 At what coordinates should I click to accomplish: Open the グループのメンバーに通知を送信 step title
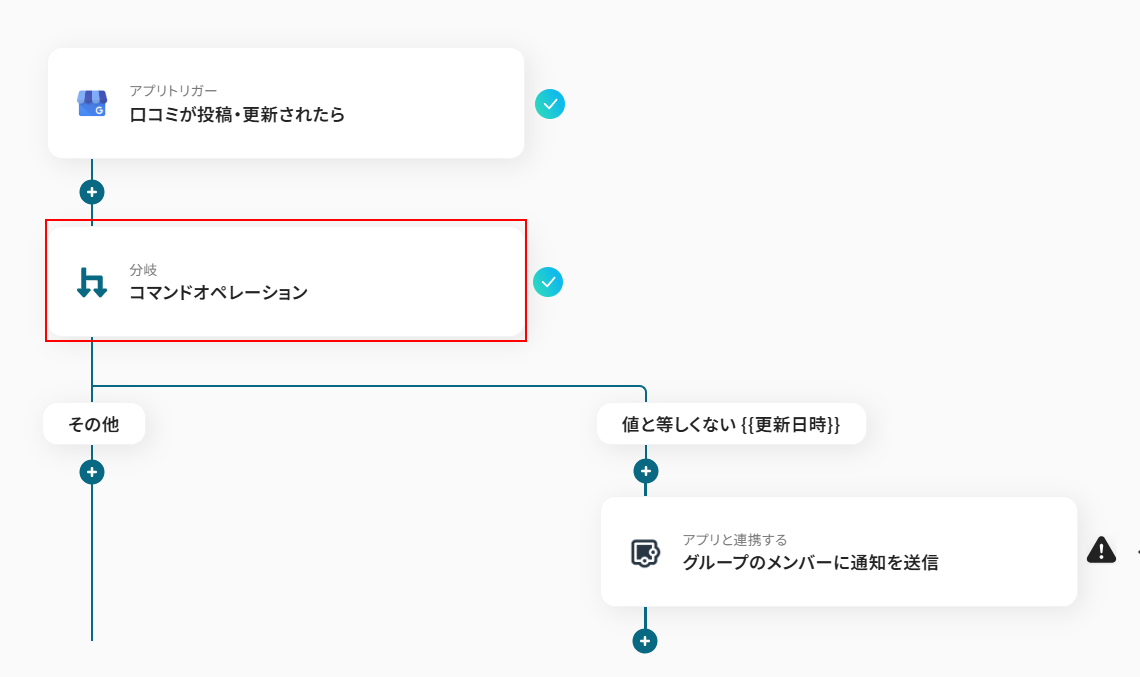coord(810,562)
